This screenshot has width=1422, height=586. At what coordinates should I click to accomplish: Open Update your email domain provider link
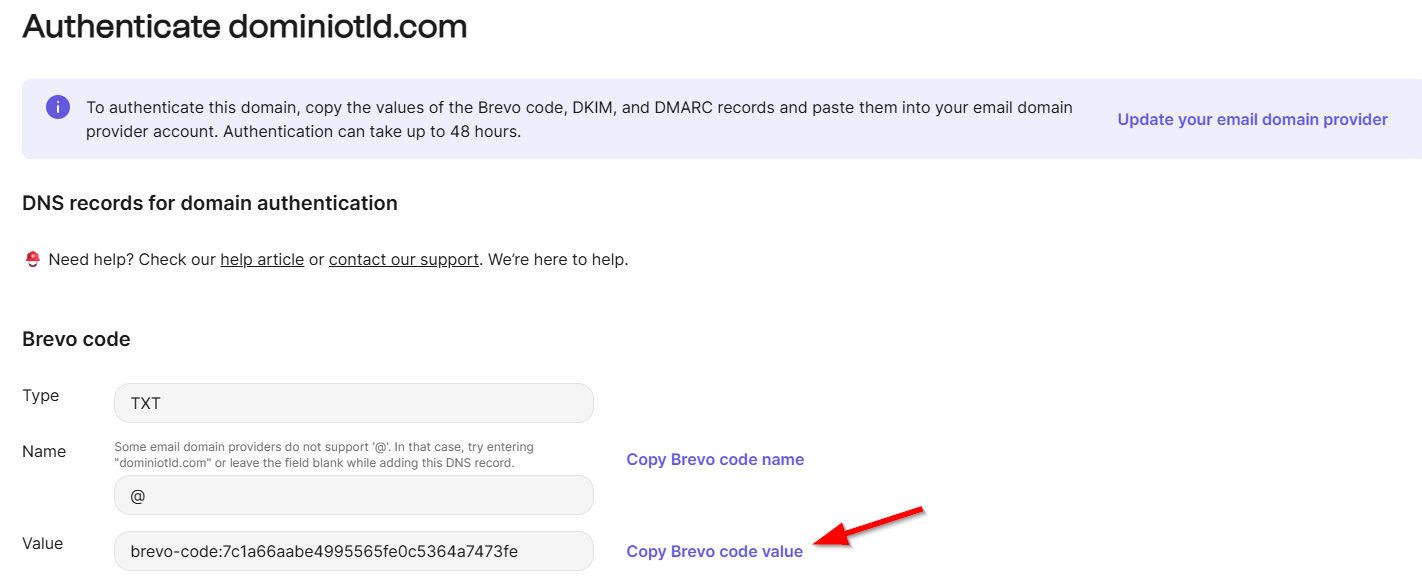click(1252, 119)
